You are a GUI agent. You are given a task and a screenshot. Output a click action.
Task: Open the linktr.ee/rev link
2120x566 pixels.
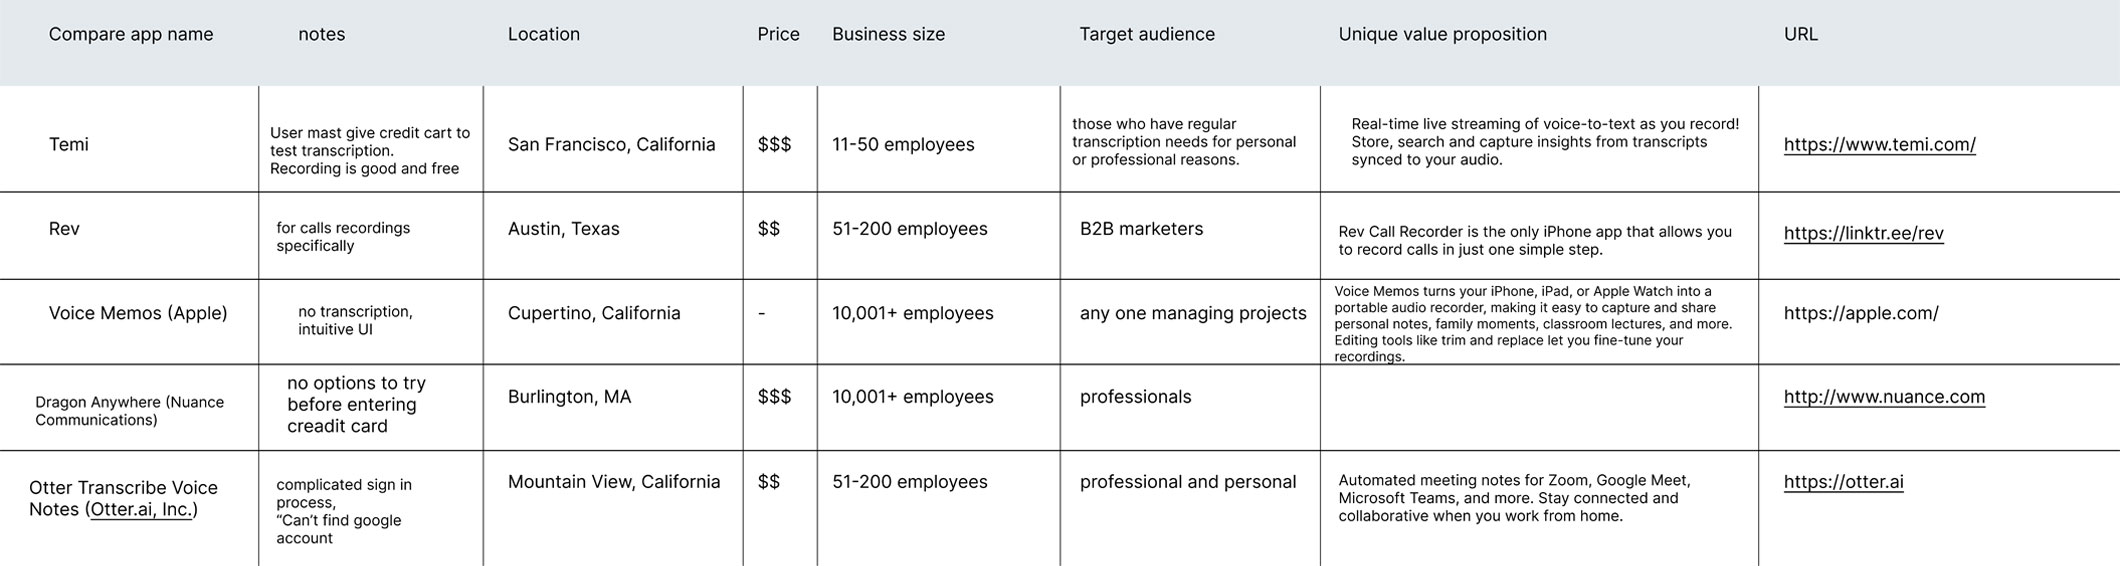[1863, 234]
